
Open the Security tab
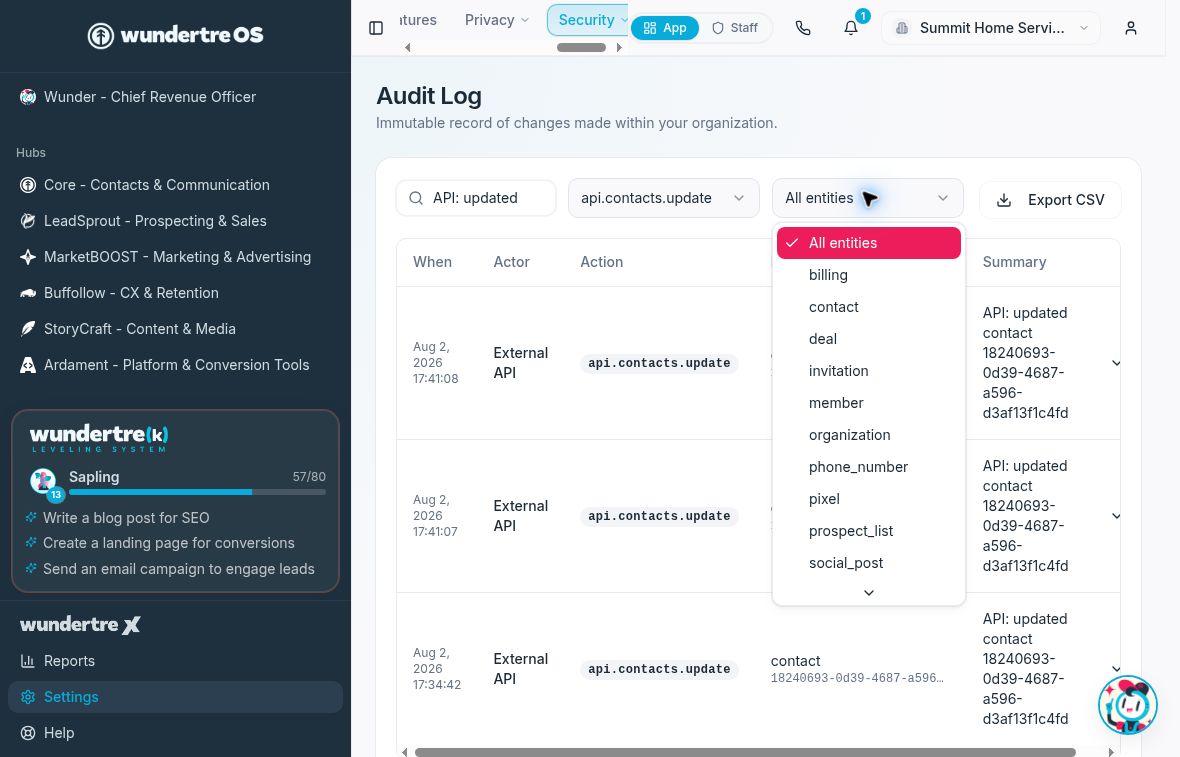coord(587,20)
